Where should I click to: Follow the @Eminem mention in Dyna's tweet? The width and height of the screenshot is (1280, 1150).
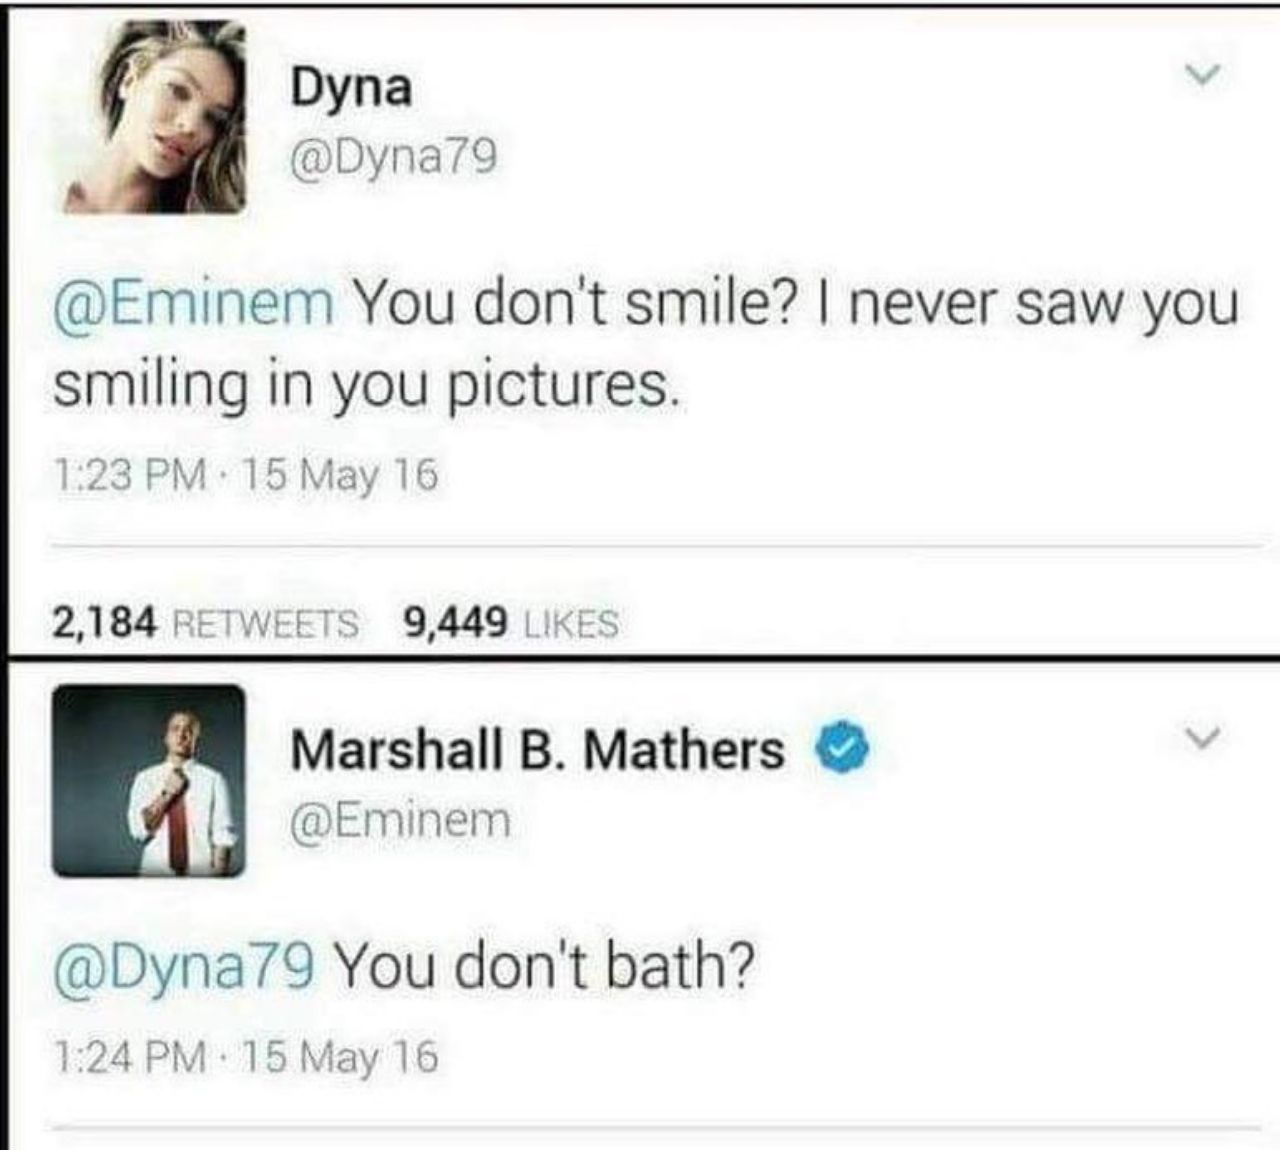coord(194,304)
